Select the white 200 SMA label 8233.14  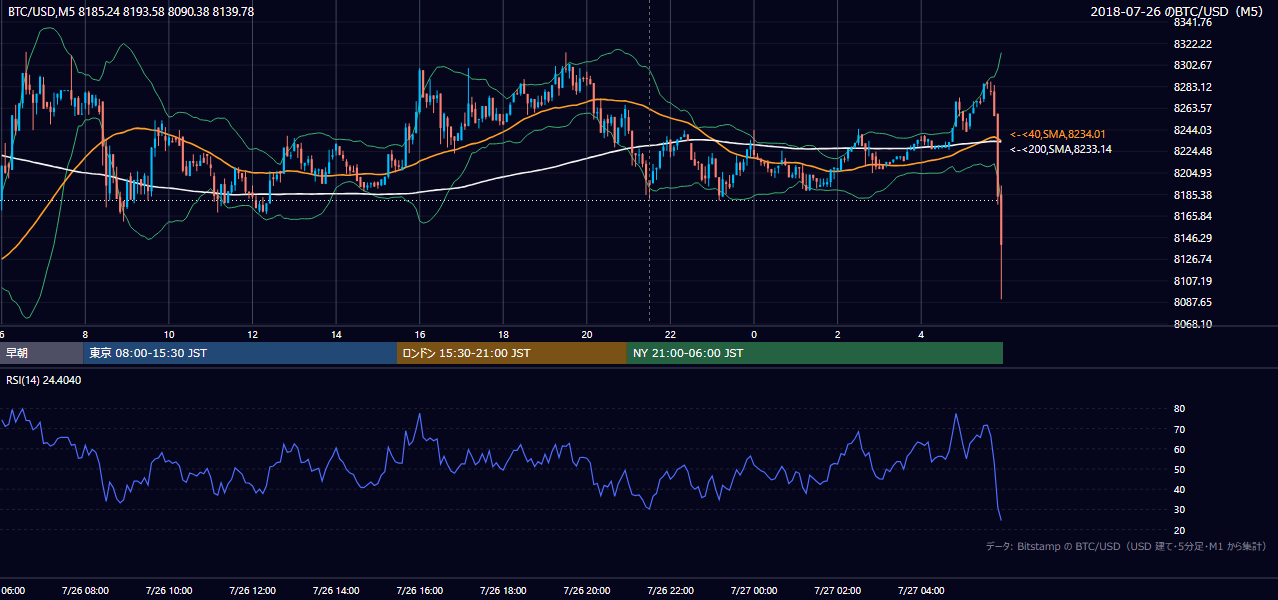(x=1061, y=149)
